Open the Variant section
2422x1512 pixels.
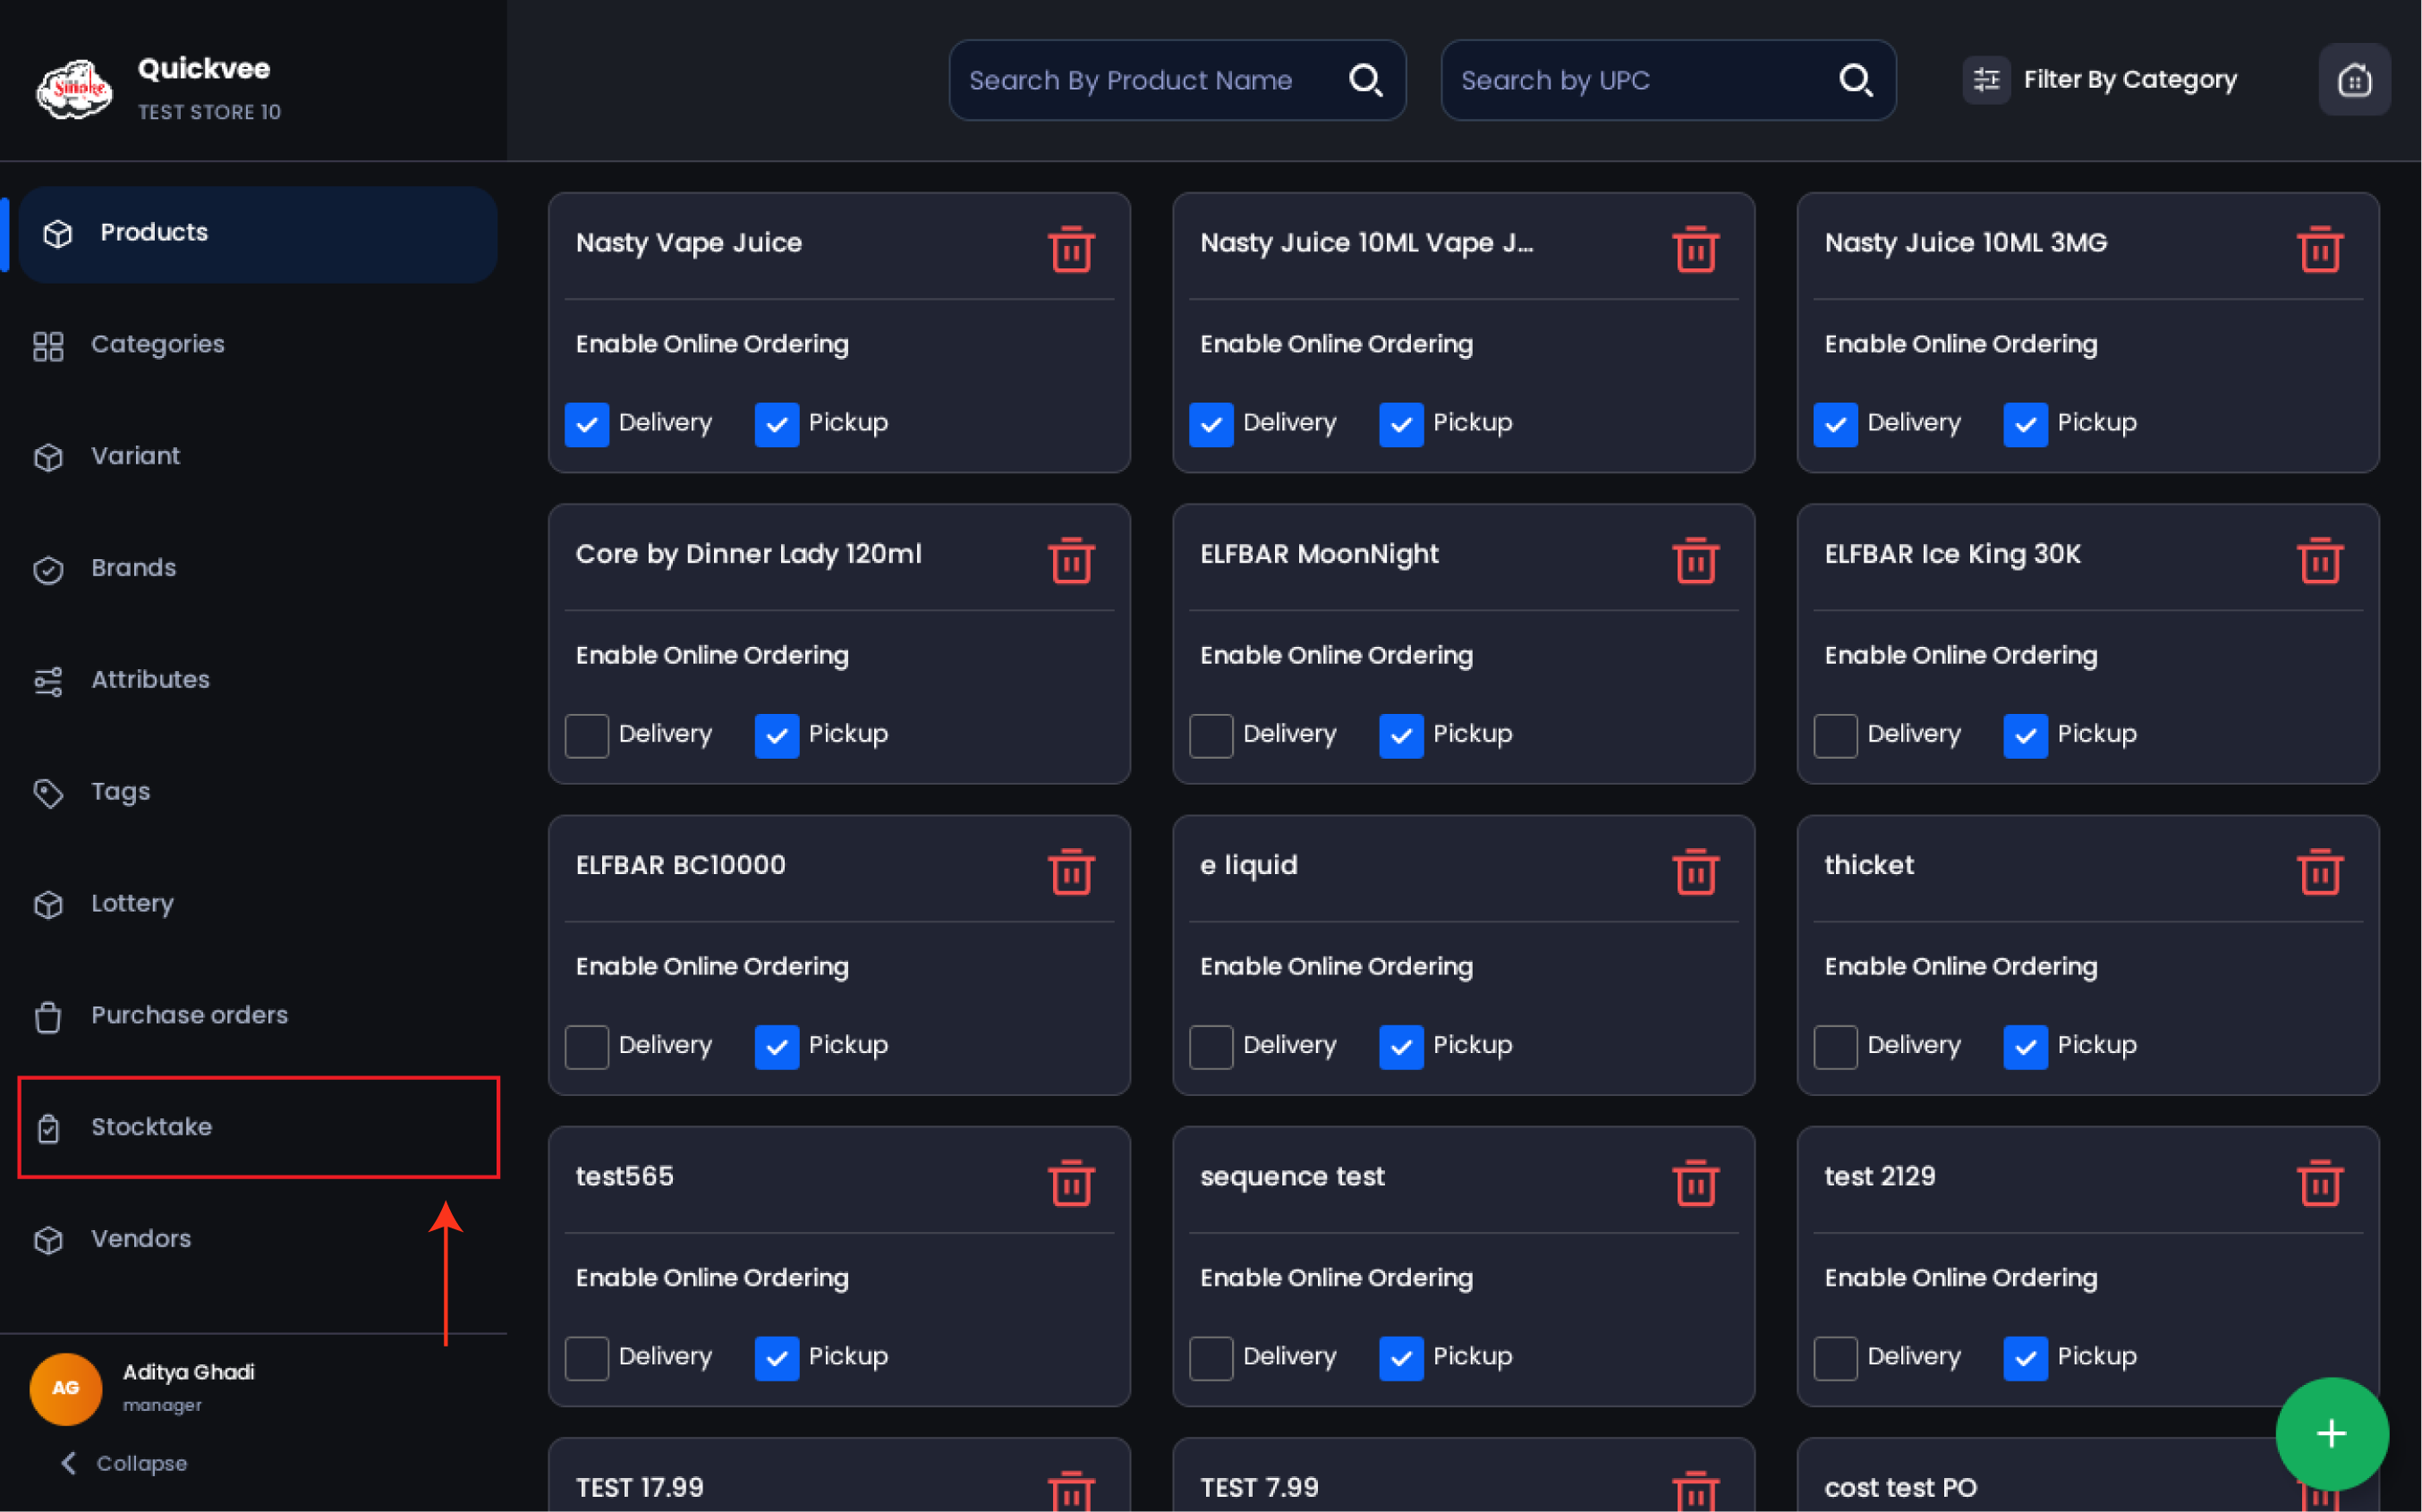pyautogui.click(x=258, y=457)
